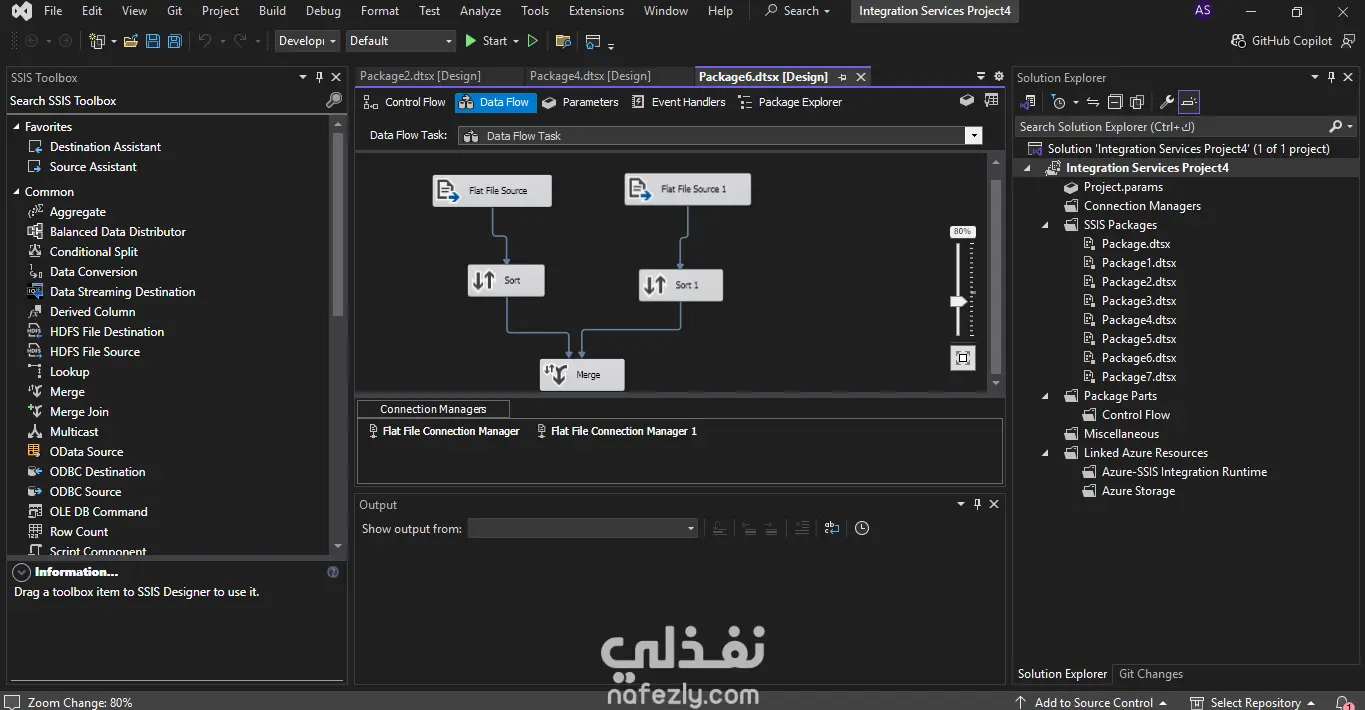Click the Variables icon in designer toolbar
This screenshot has height=710, width=1365.
point(991,100)
